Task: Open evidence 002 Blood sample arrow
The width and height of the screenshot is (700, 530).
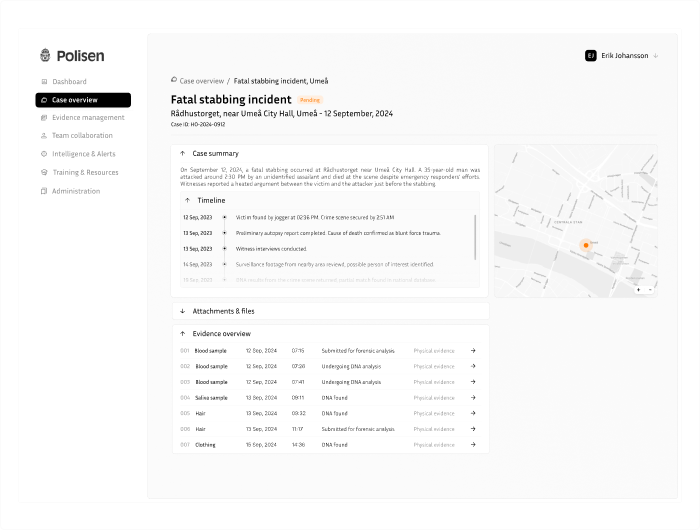Action: pos(473,366)
